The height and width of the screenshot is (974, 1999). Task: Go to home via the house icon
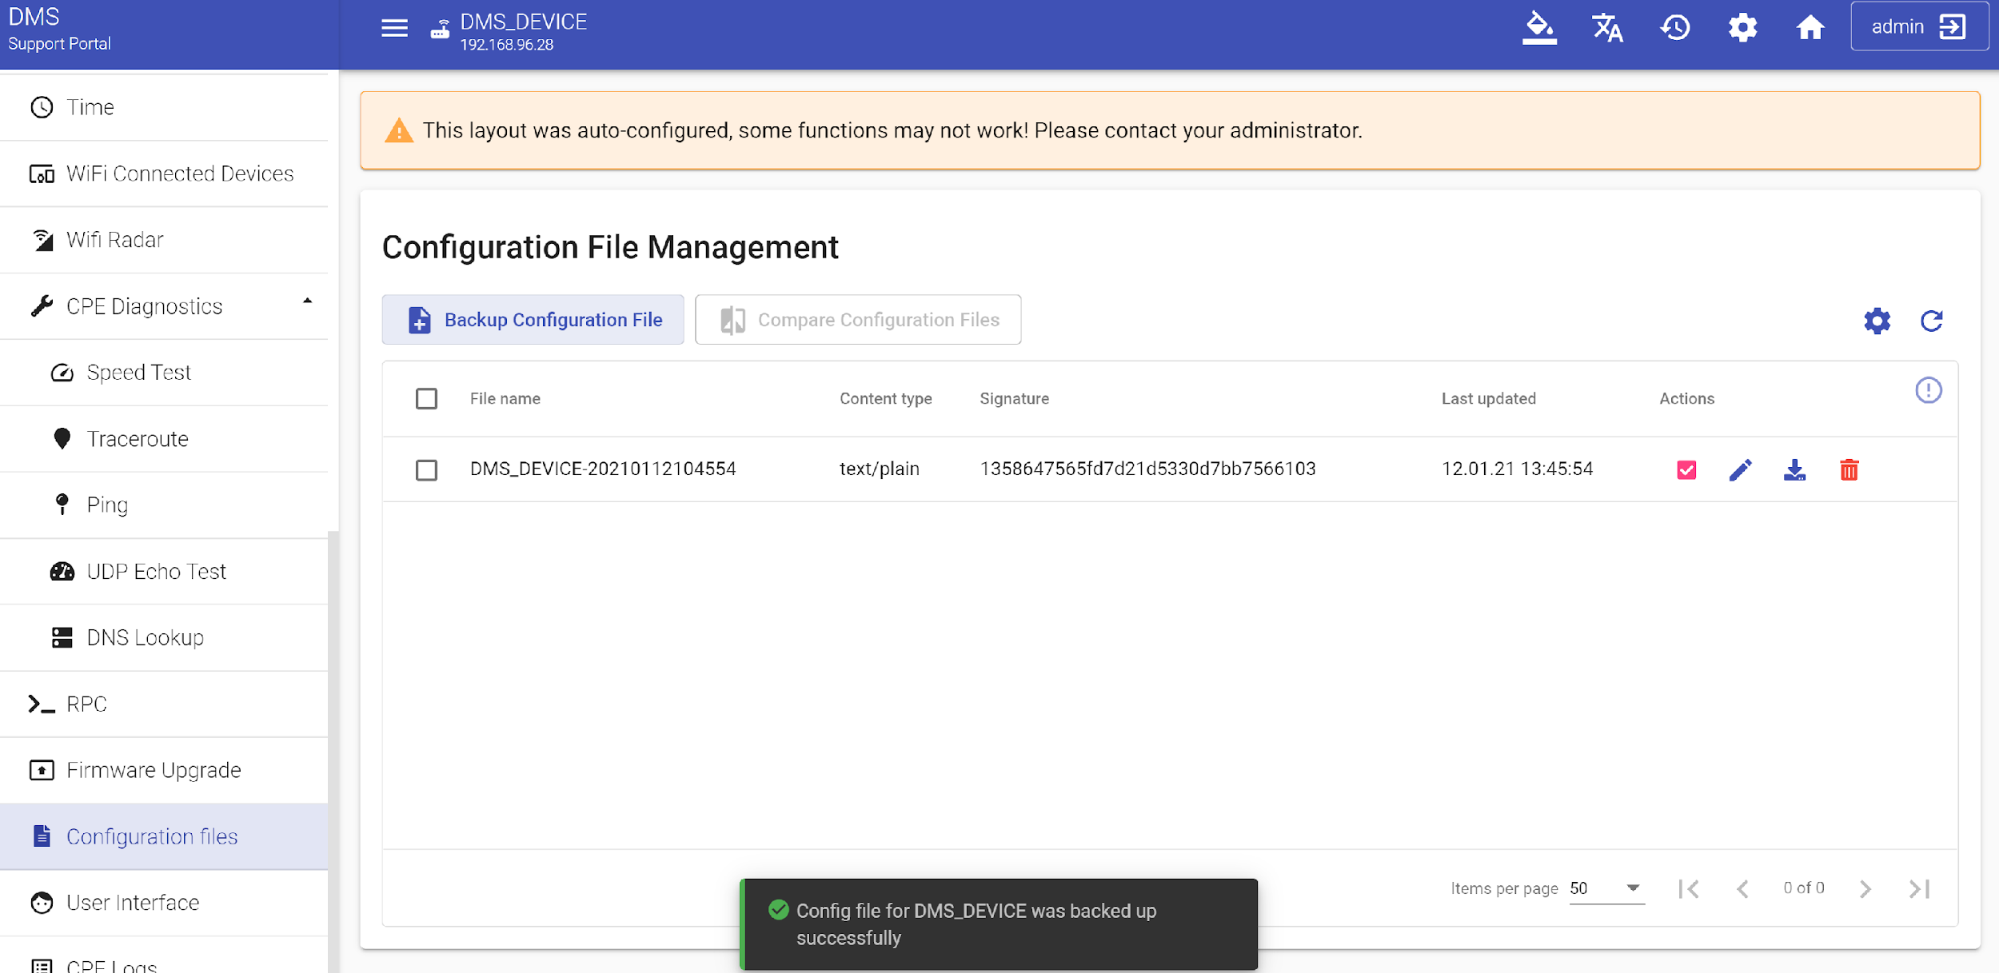[x=1810, y=28]
